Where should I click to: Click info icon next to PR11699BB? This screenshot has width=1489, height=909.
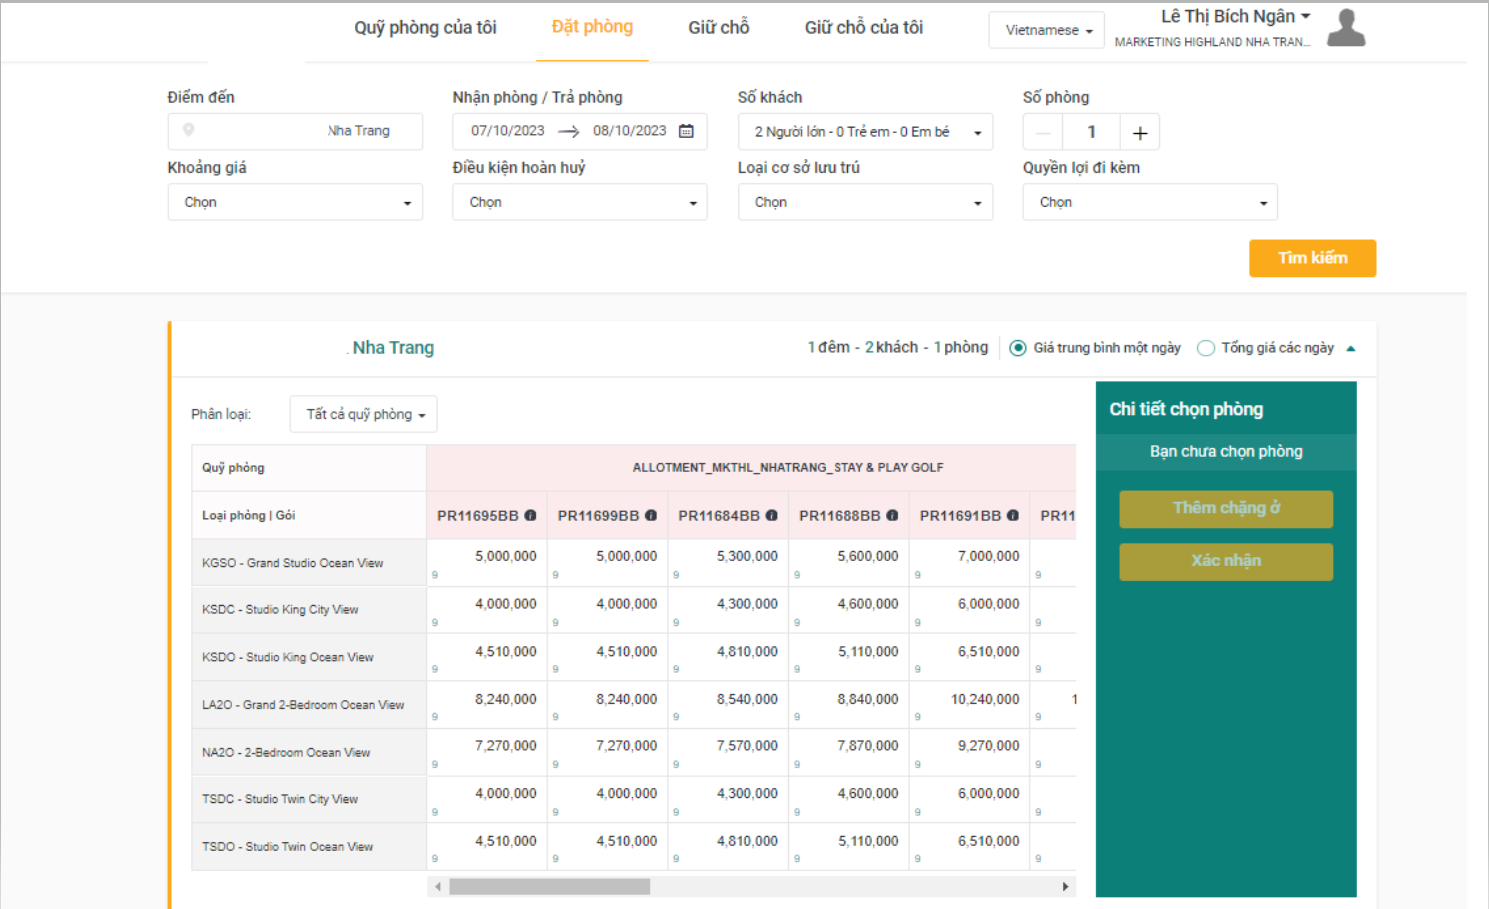click(651, 516)
